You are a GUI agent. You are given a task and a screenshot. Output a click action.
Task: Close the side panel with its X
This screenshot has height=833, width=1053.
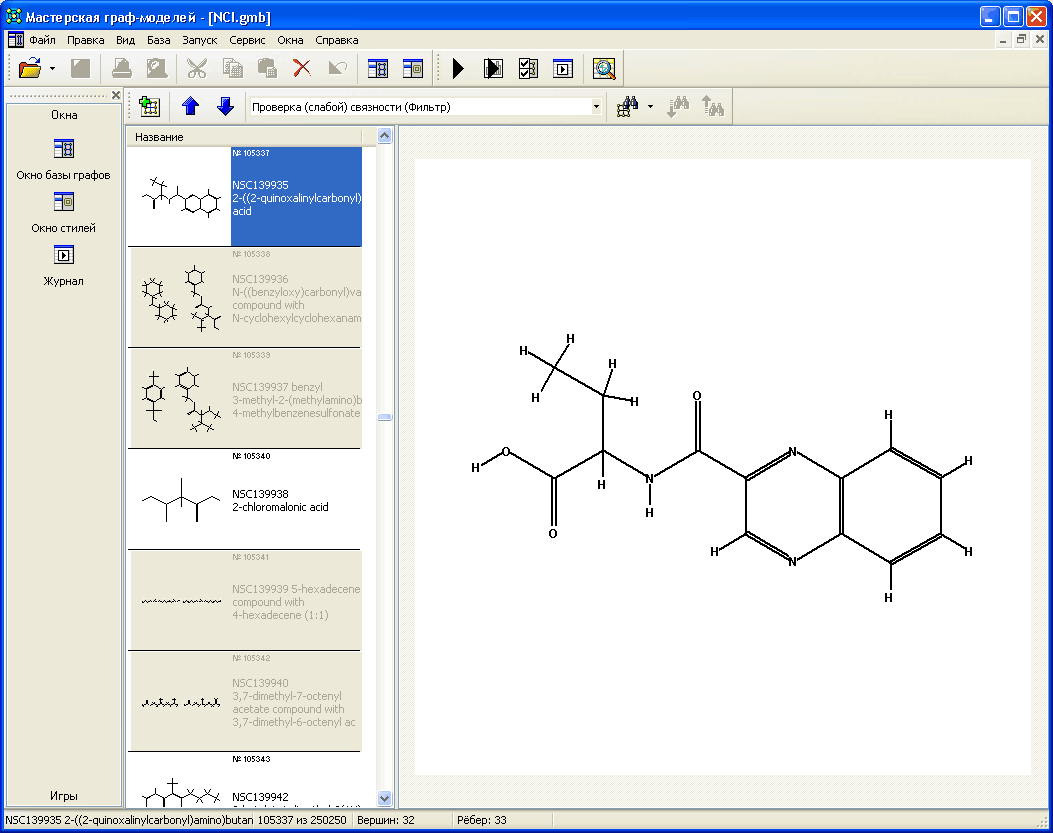pos(116,95)
